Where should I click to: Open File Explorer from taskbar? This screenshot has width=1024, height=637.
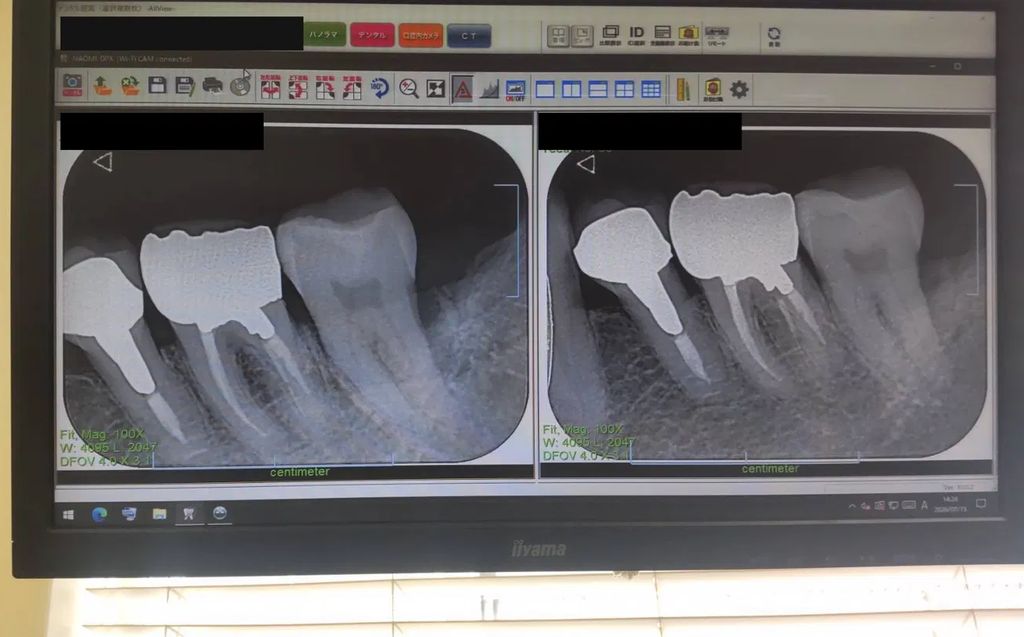(159, 514)
